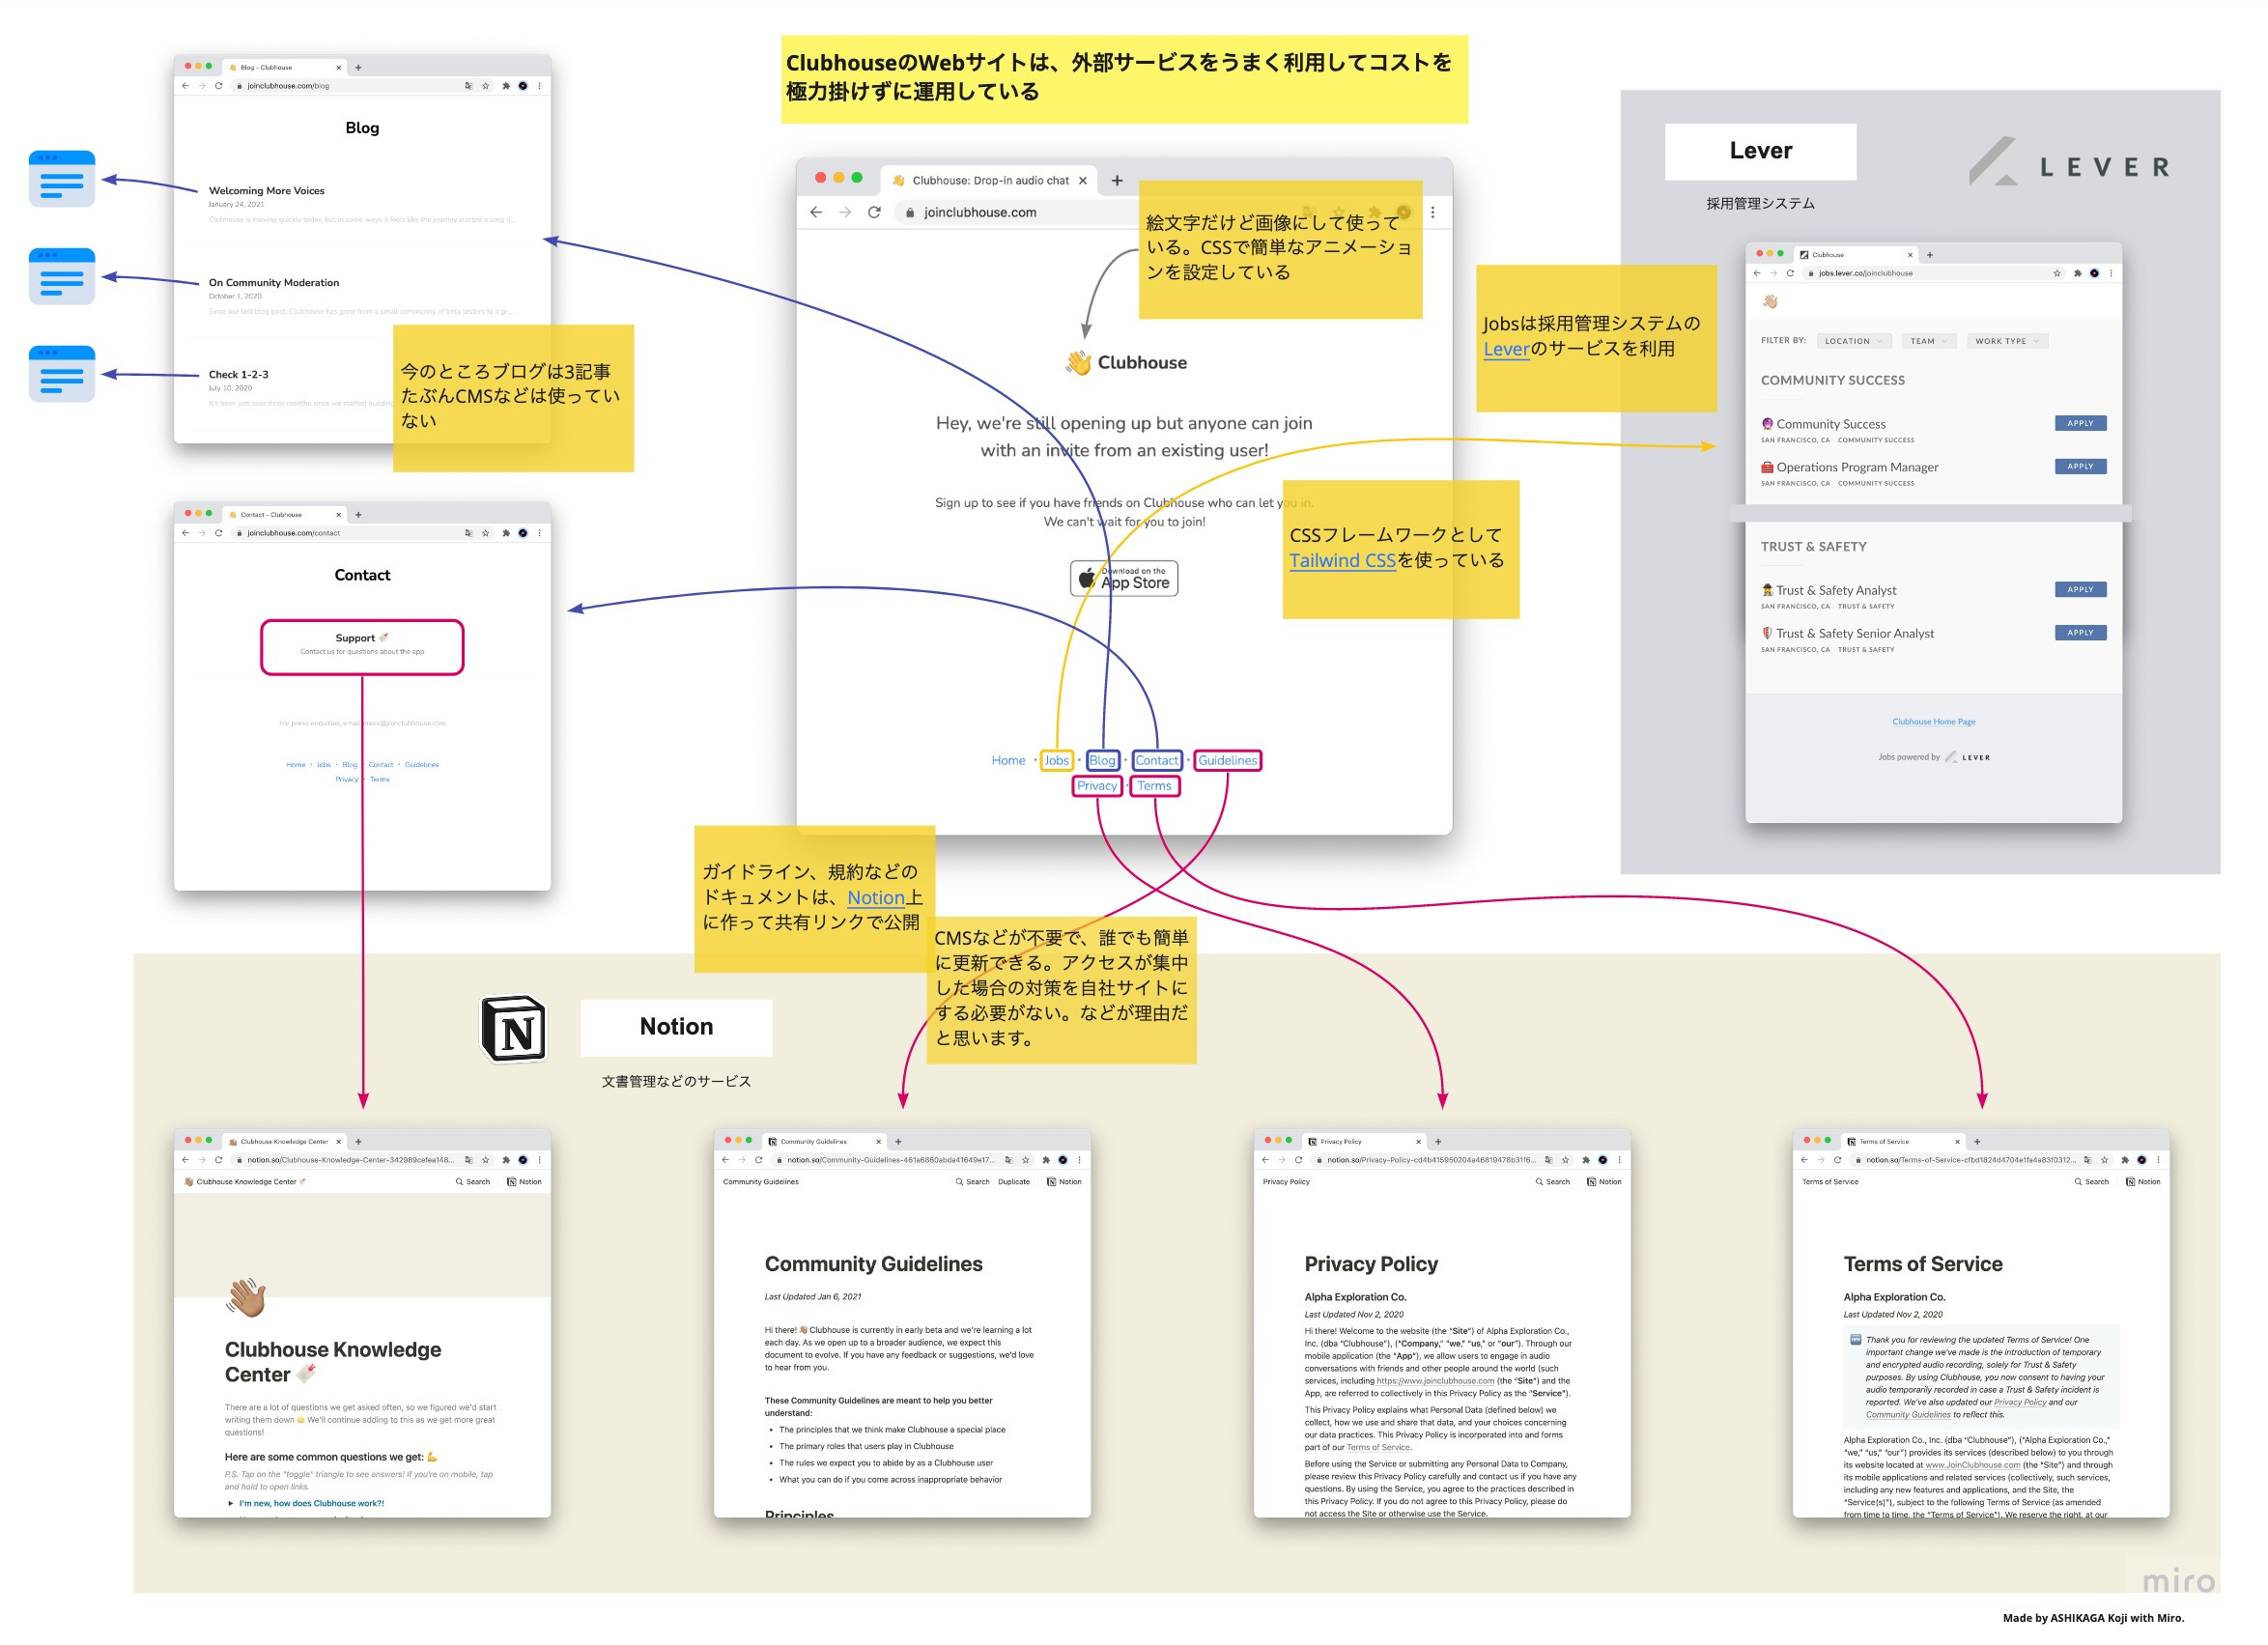Select Clubhouse: Drop-in audio chat browser tab
Viewport: 2268px width, 1645px height.
(989, 181)
